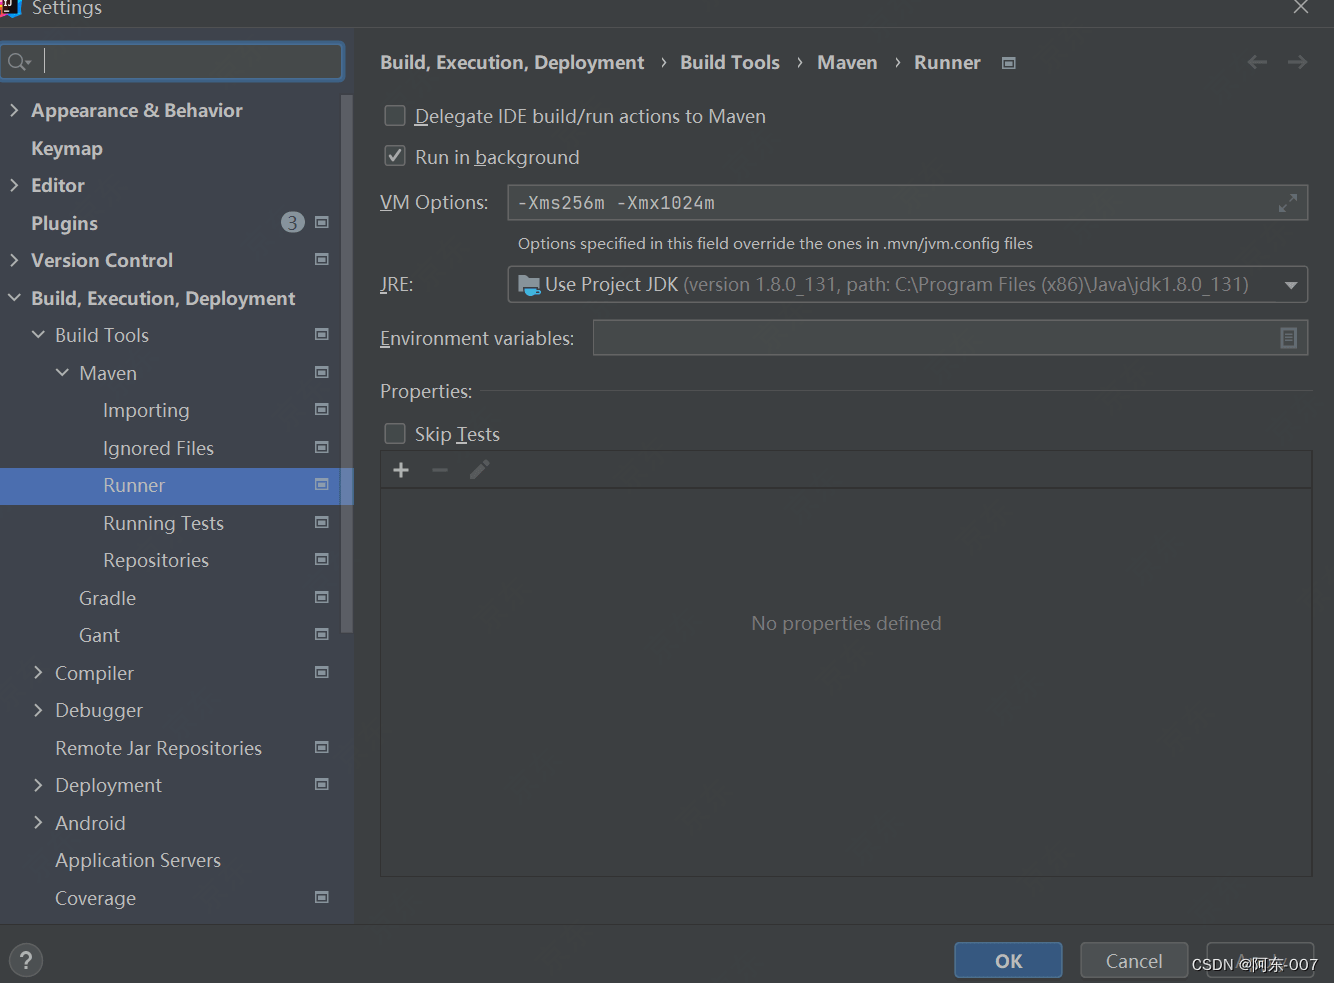Click project icon on Importing row
The width and height of the screenshot is (1334, 983).
(322, 409)
